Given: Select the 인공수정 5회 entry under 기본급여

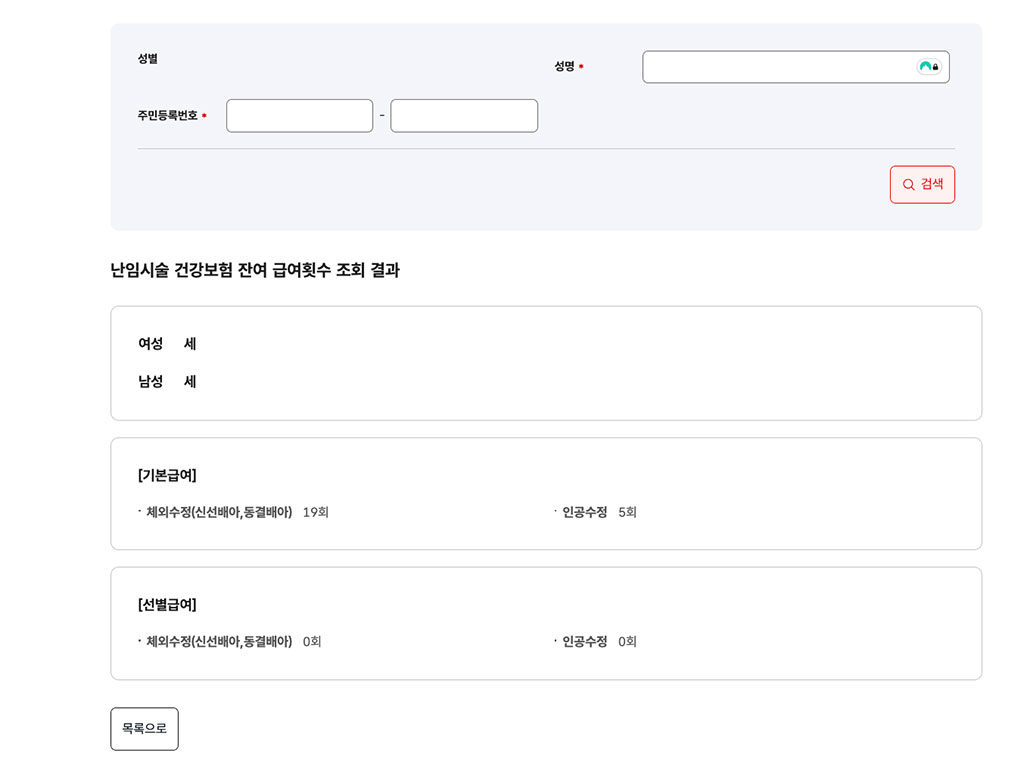Looking at the screenshot, I should 595,511.
